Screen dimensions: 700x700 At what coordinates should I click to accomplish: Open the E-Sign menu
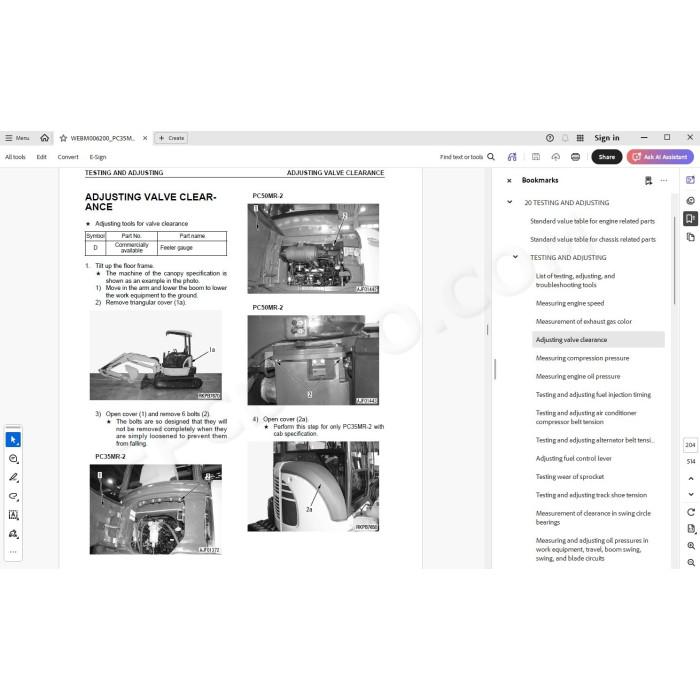(98, 157)
